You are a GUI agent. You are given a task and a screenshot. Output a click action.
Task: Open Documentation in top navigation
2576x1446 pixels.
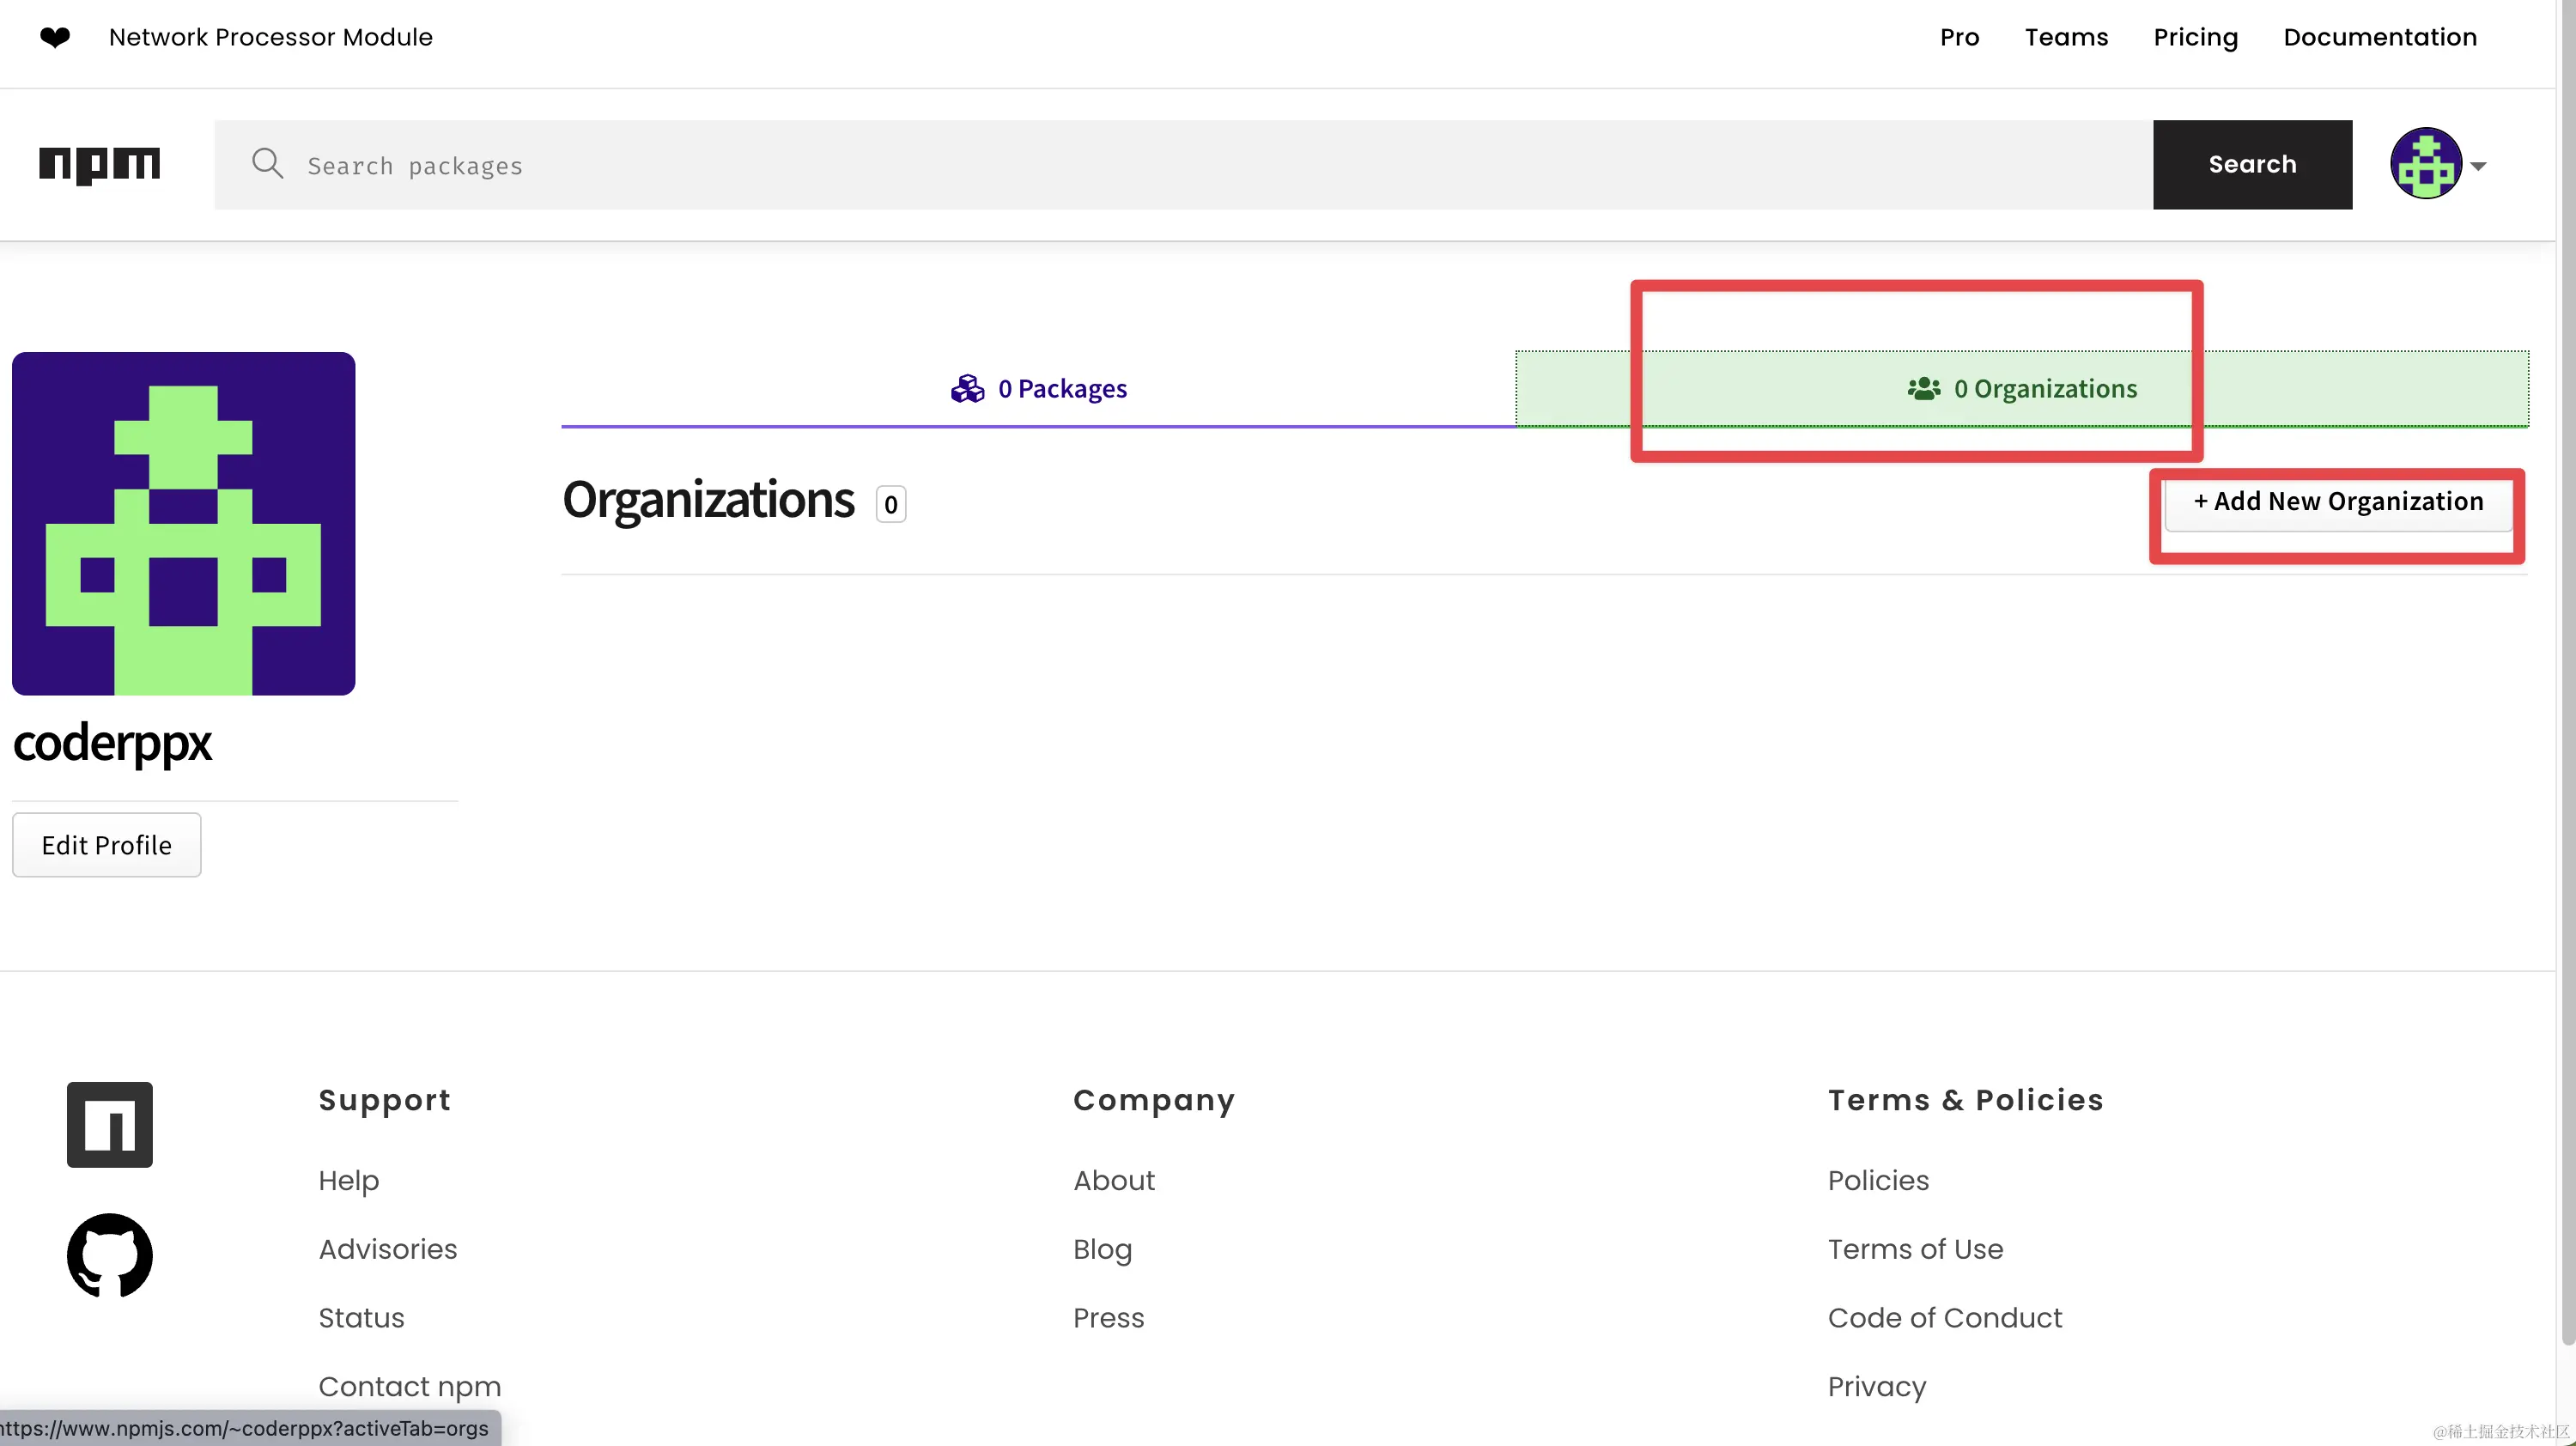pos(2380,37)
